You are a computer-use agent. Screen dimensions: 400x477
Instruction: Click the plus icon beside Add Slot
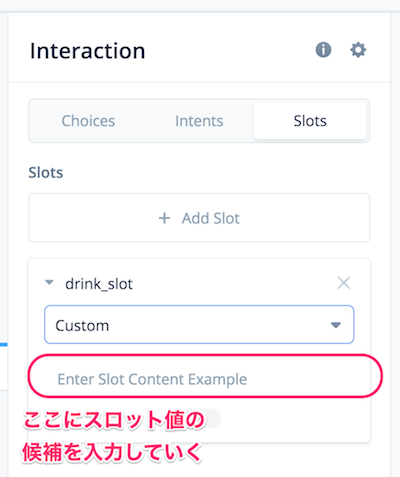(x=164, y=219)
